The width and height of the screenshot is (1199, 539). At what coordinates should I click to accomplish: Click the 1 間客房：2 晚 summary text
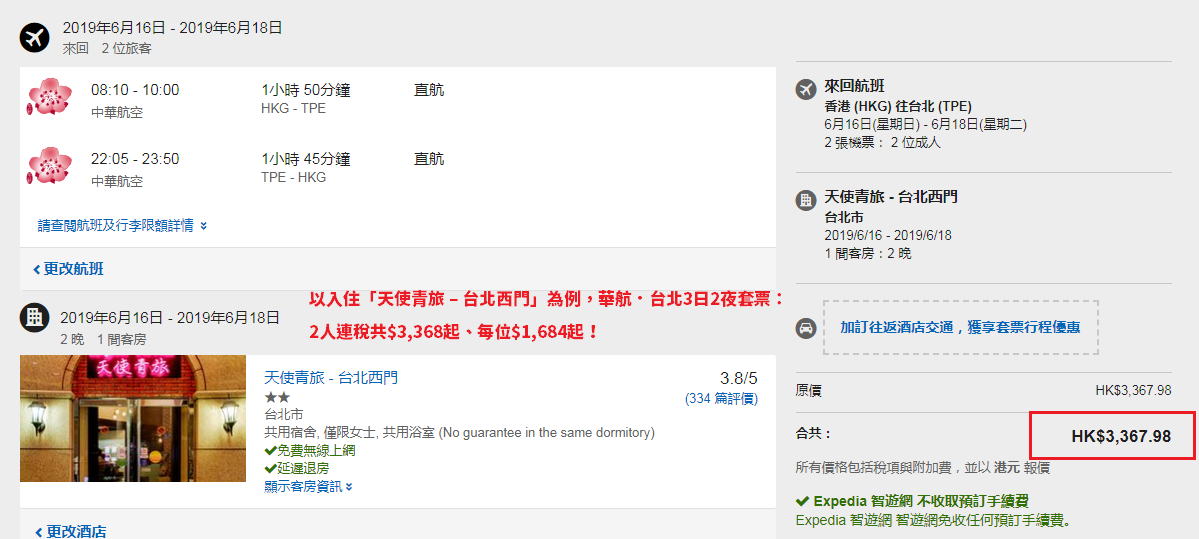pos(868,254)
